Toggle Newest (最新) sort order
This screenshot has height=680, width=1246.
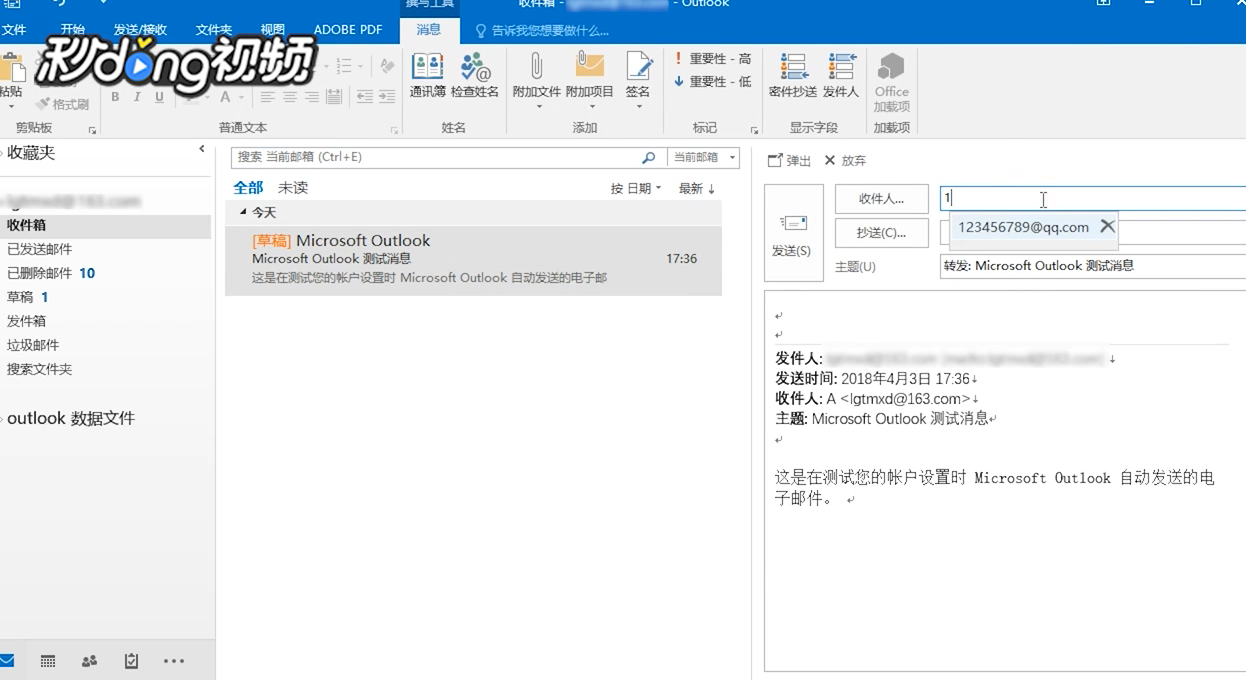click(697, 188)
